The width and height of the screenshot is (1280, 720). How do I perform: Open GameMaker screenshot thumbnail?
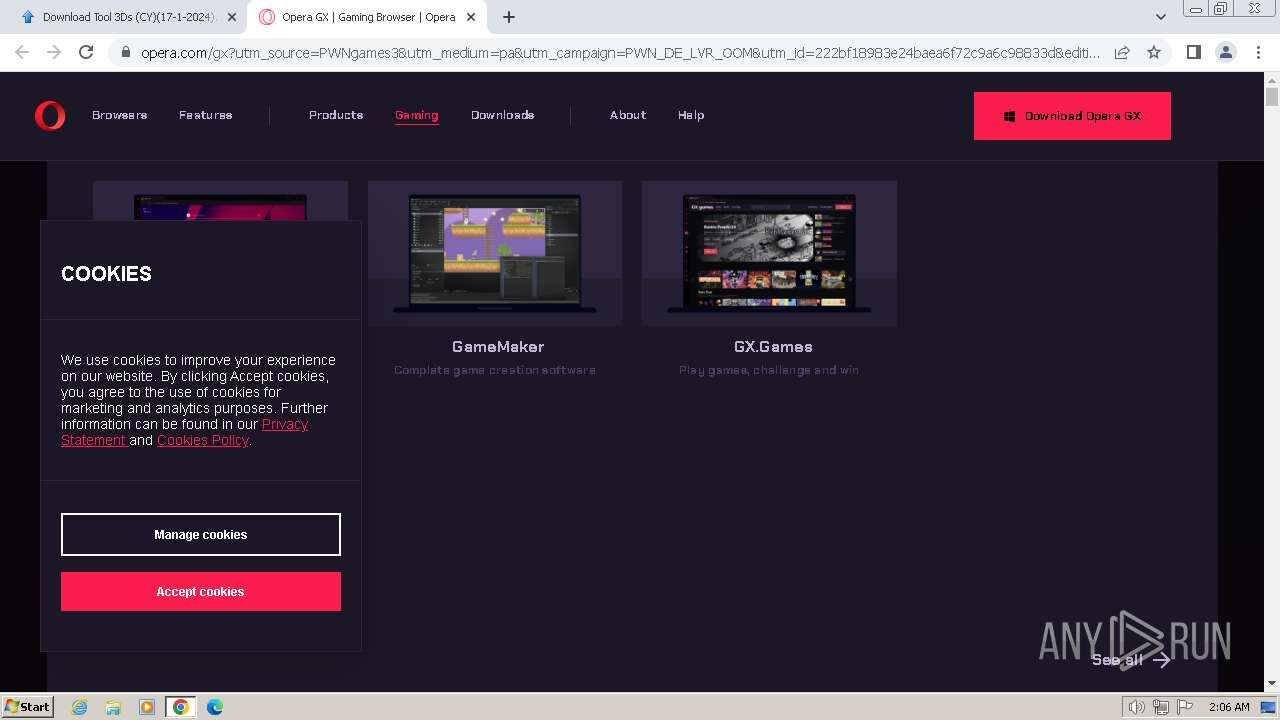pyautogui.click(x=495, y=253)
